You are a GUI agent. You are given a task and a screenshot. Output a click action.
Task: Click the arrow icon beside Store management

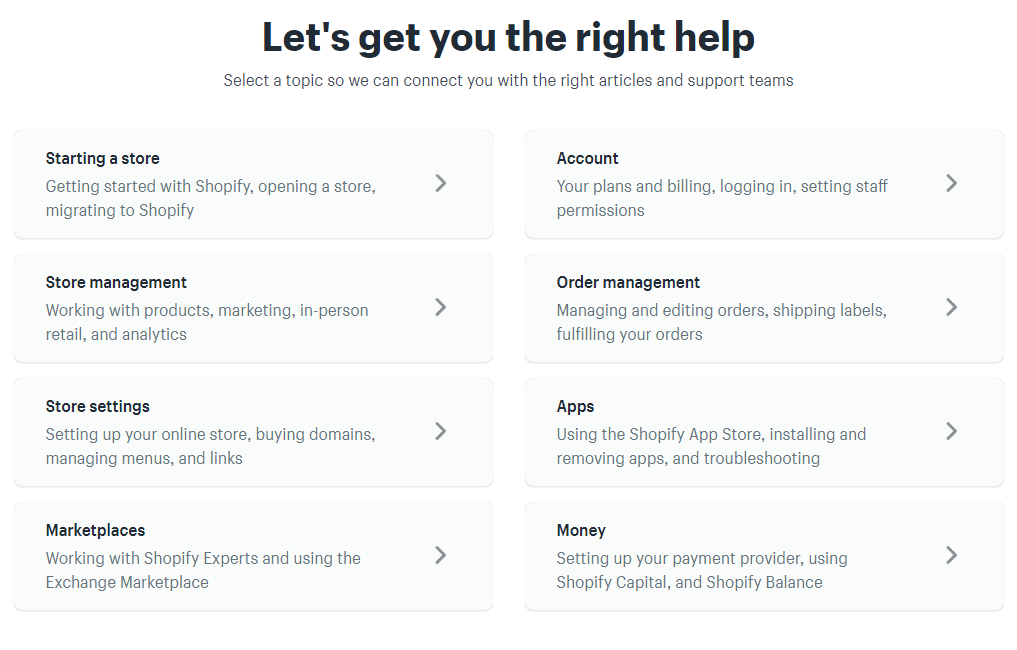tap(441, 308)
